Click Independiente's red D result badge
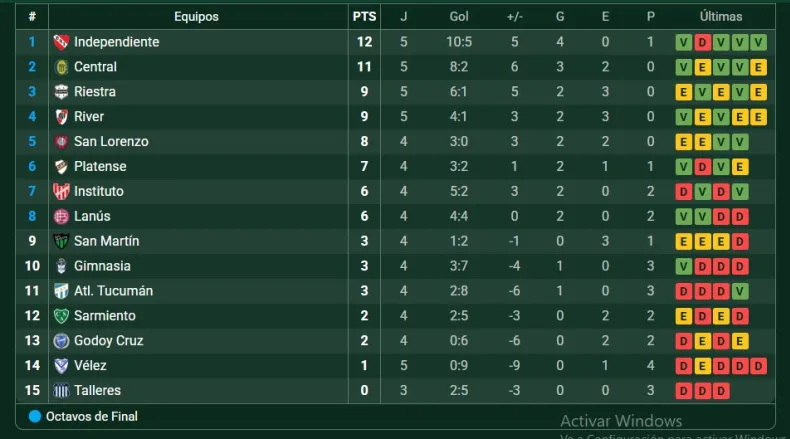Viewport: 790px width, 439px height. pyautogui.click(x=702, y=42)
